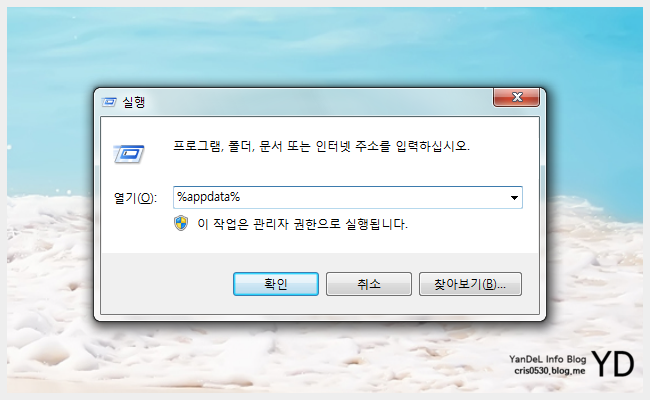
Task: Click the empty title bar area of the Run dialog
Action: point(315,102)
